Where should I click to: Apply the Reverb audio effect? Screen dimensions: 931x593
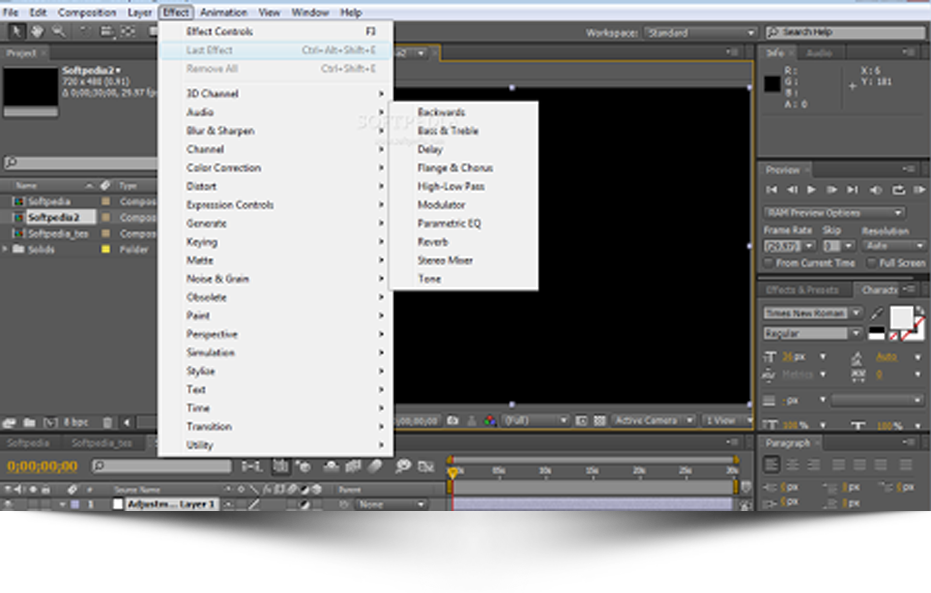pos(463,242)
